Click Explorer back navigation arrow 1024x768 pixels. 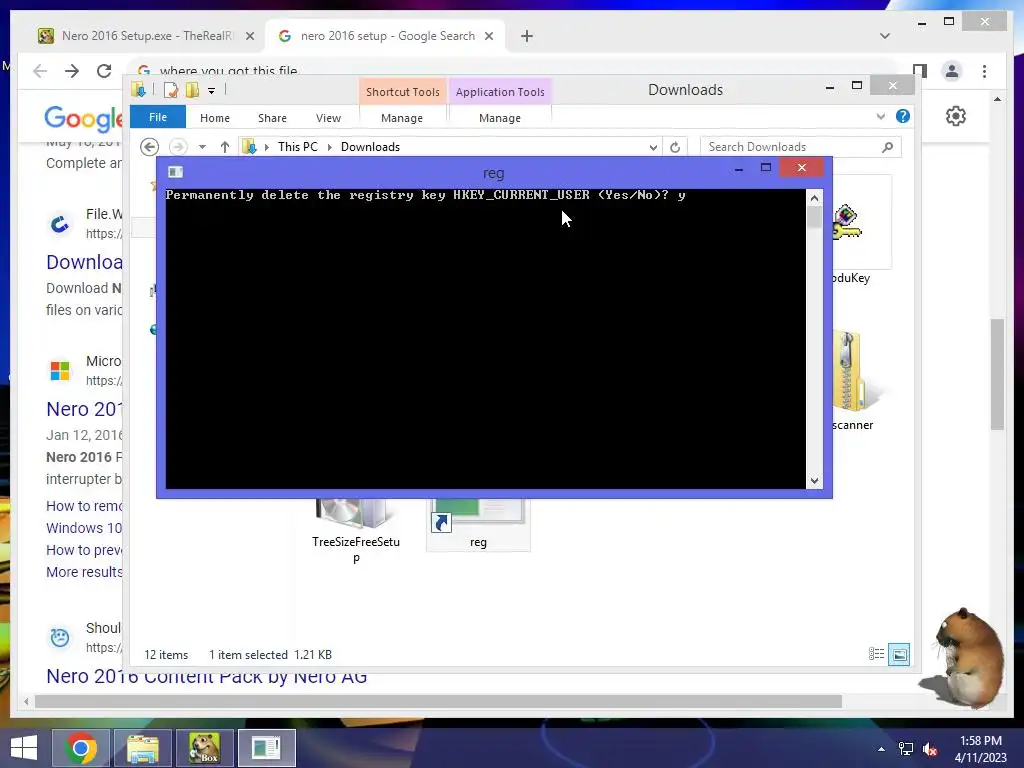(150, 147)
